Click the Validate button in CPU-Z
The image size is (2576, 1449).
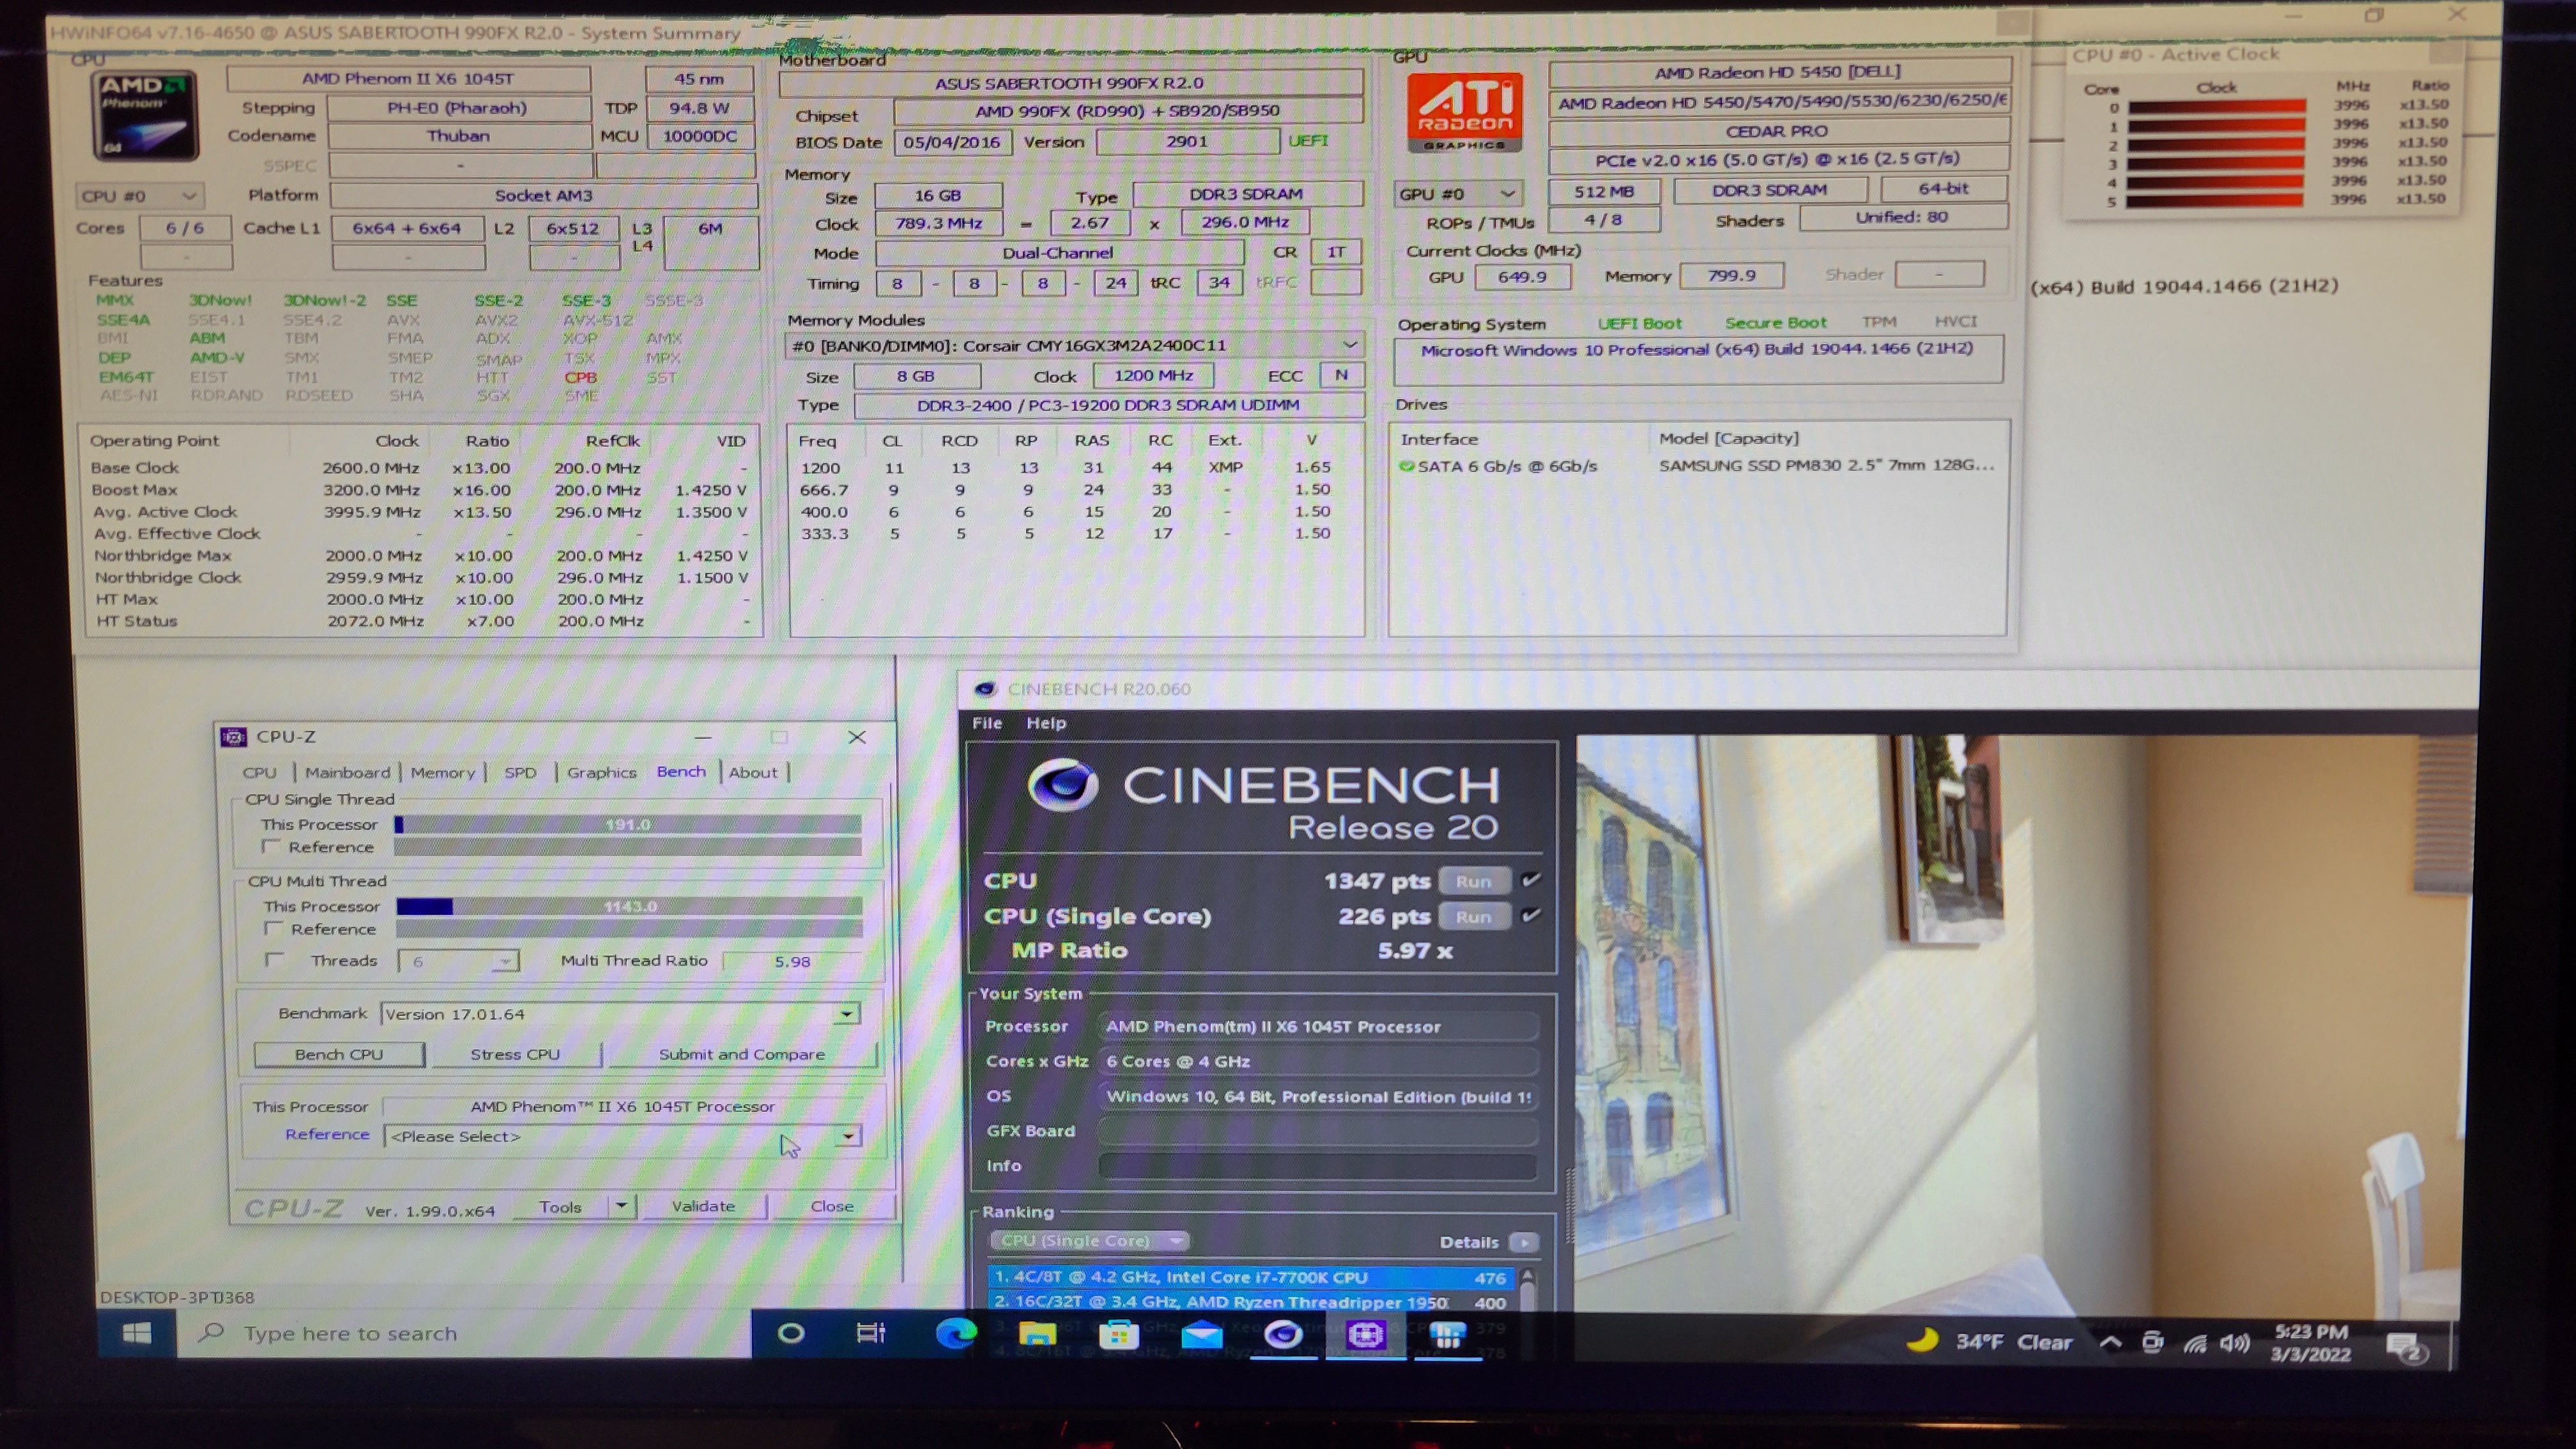pos(703,1206)
